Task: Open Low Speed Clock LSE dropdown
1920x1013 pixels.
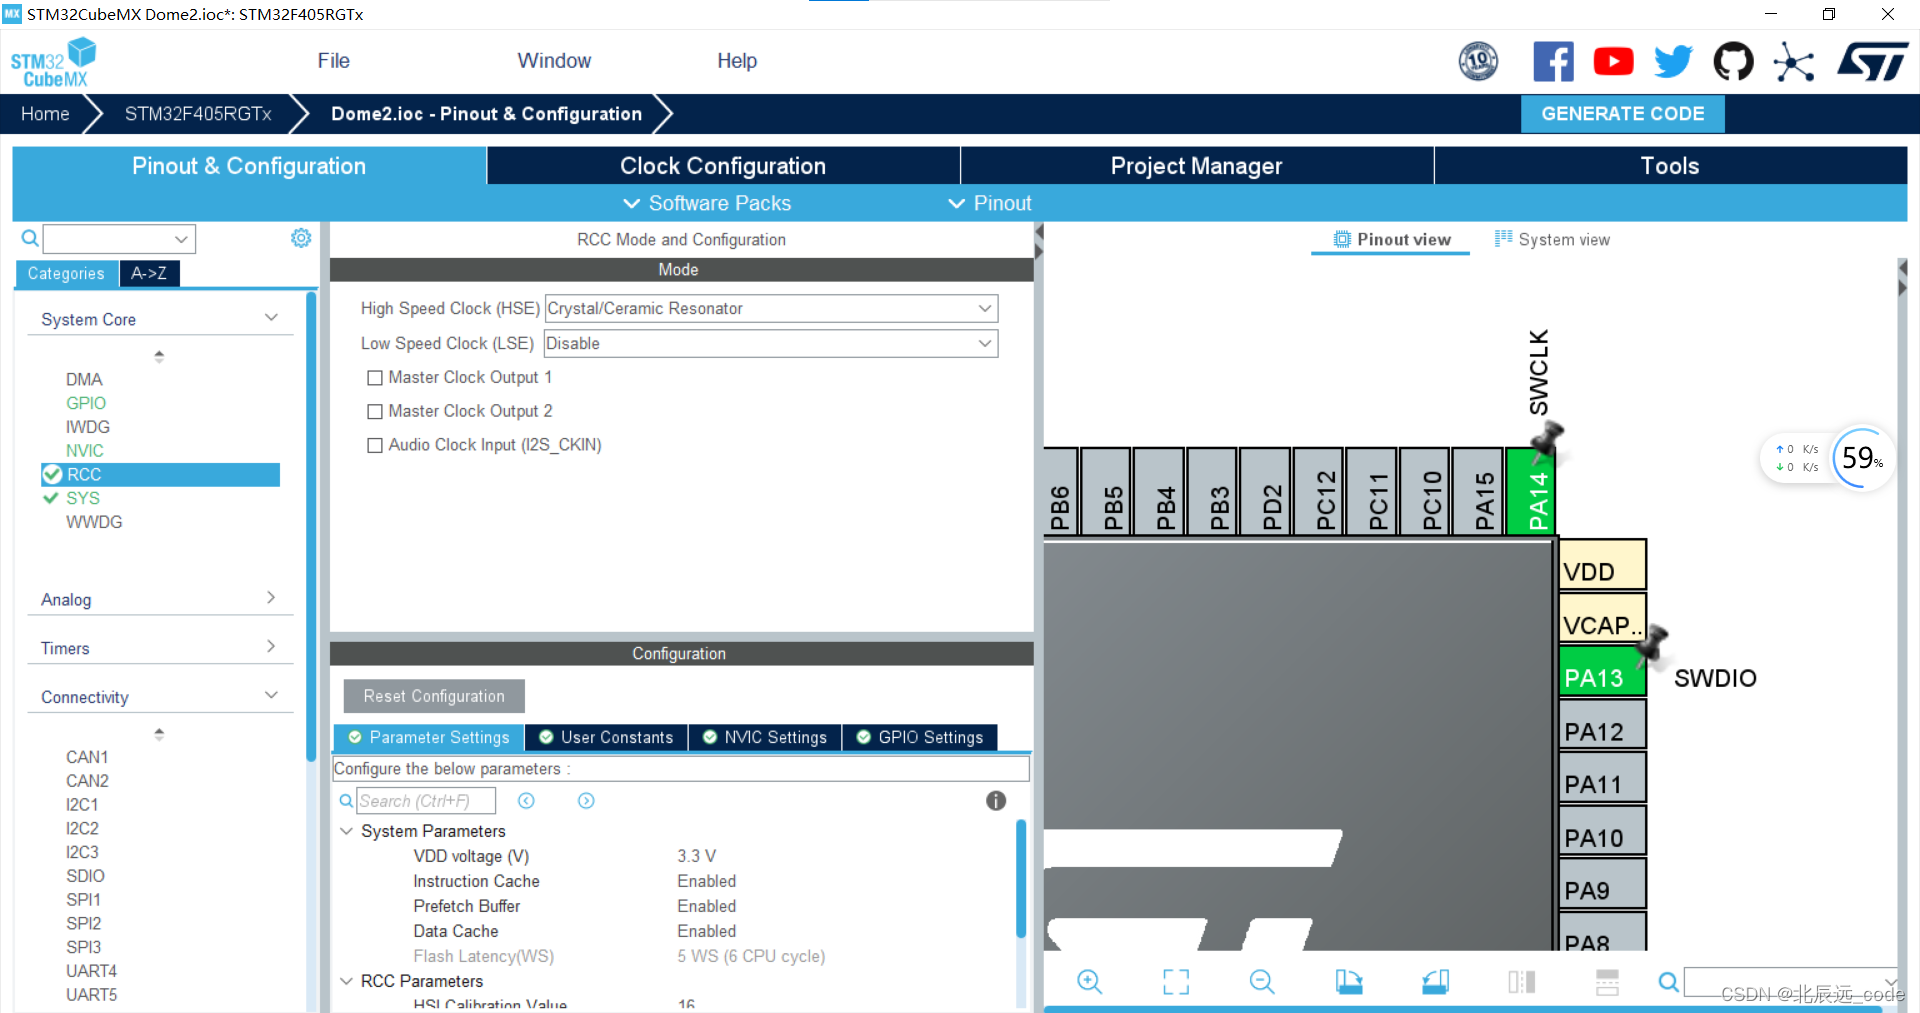Action: pos(771,344)
